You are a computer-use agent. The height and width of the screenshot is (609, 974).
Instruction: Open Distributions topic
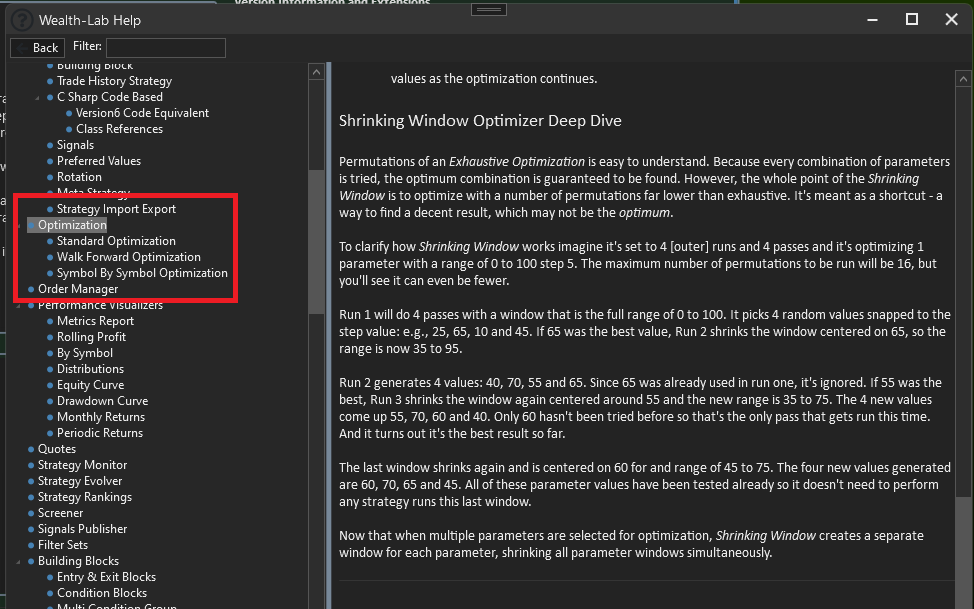90,369
